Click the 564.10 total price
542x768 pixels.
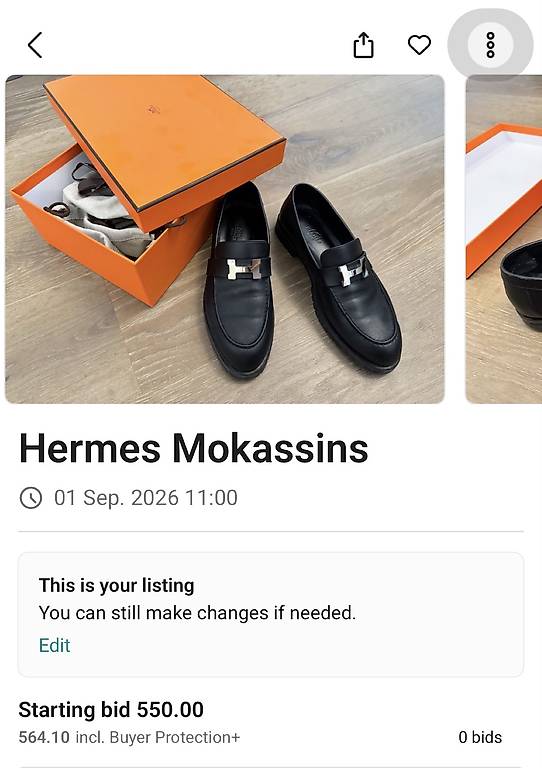tap(44, 737)
